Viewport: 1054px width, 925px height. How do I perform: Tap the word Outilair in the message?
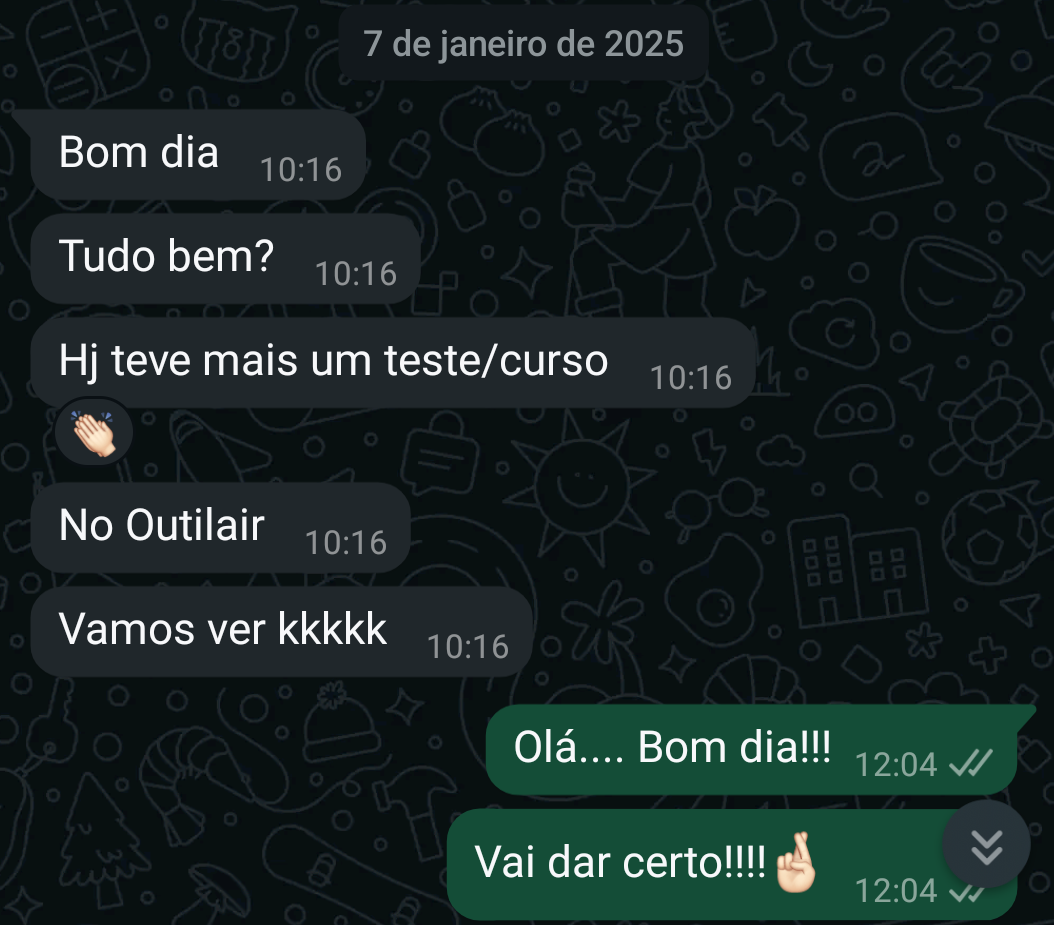tap(195, 525)
